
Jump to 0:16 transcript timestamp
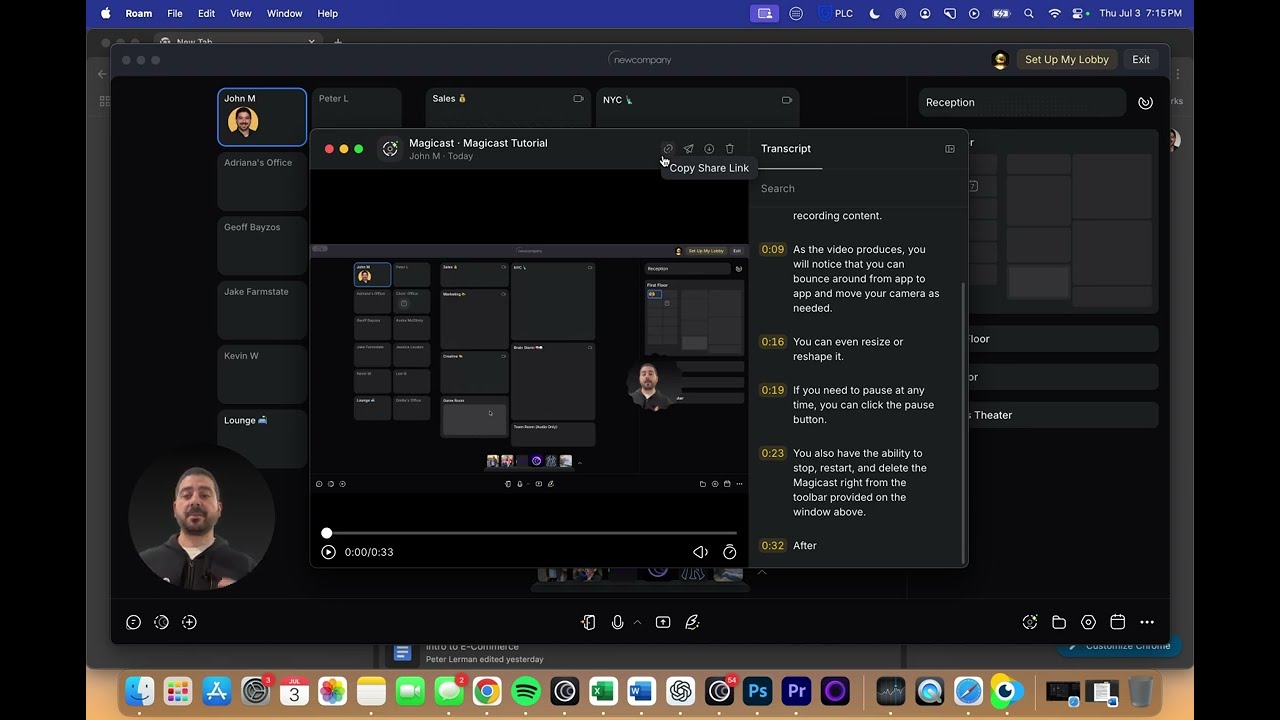coord(772,342)
